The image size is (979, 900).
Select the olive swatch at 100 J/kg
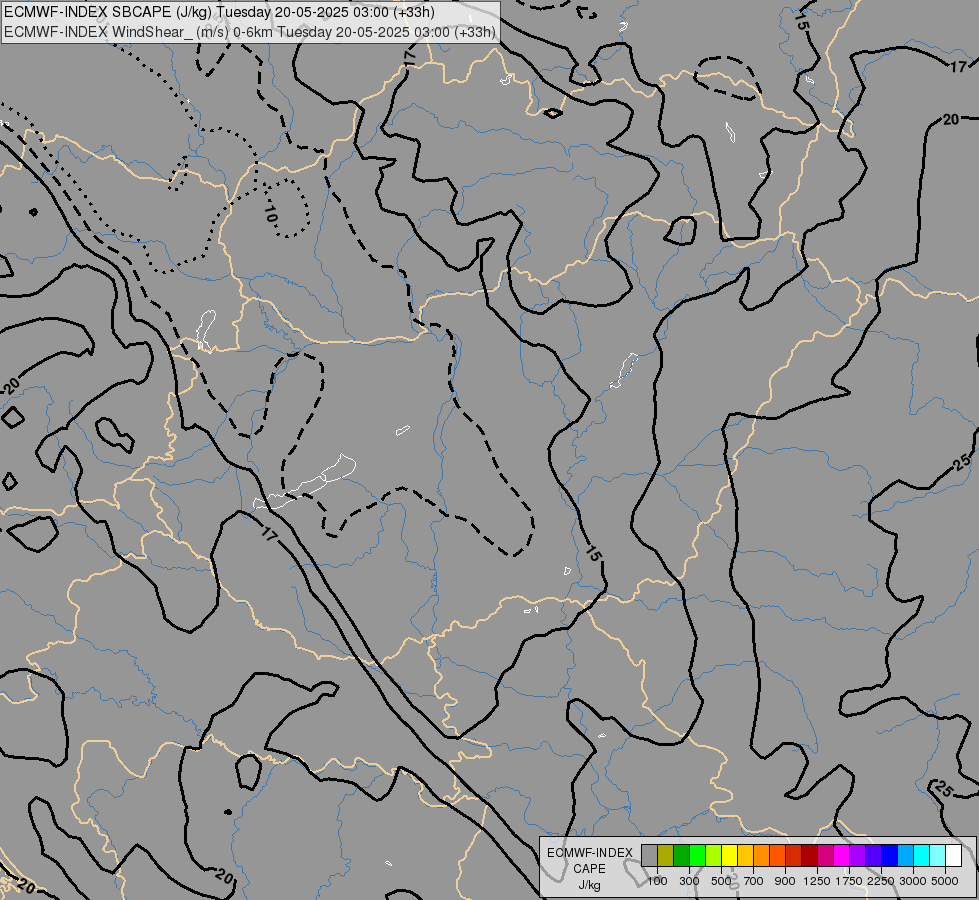[x=666, y=856]
